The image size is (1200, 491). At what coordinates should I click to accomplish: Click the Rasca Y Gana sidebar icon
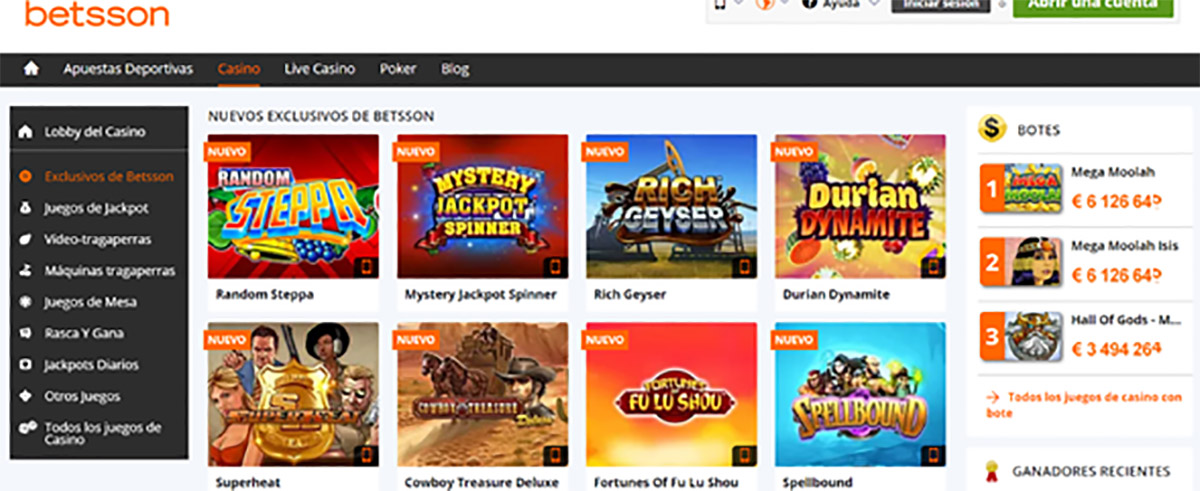(x=26, y=333)
